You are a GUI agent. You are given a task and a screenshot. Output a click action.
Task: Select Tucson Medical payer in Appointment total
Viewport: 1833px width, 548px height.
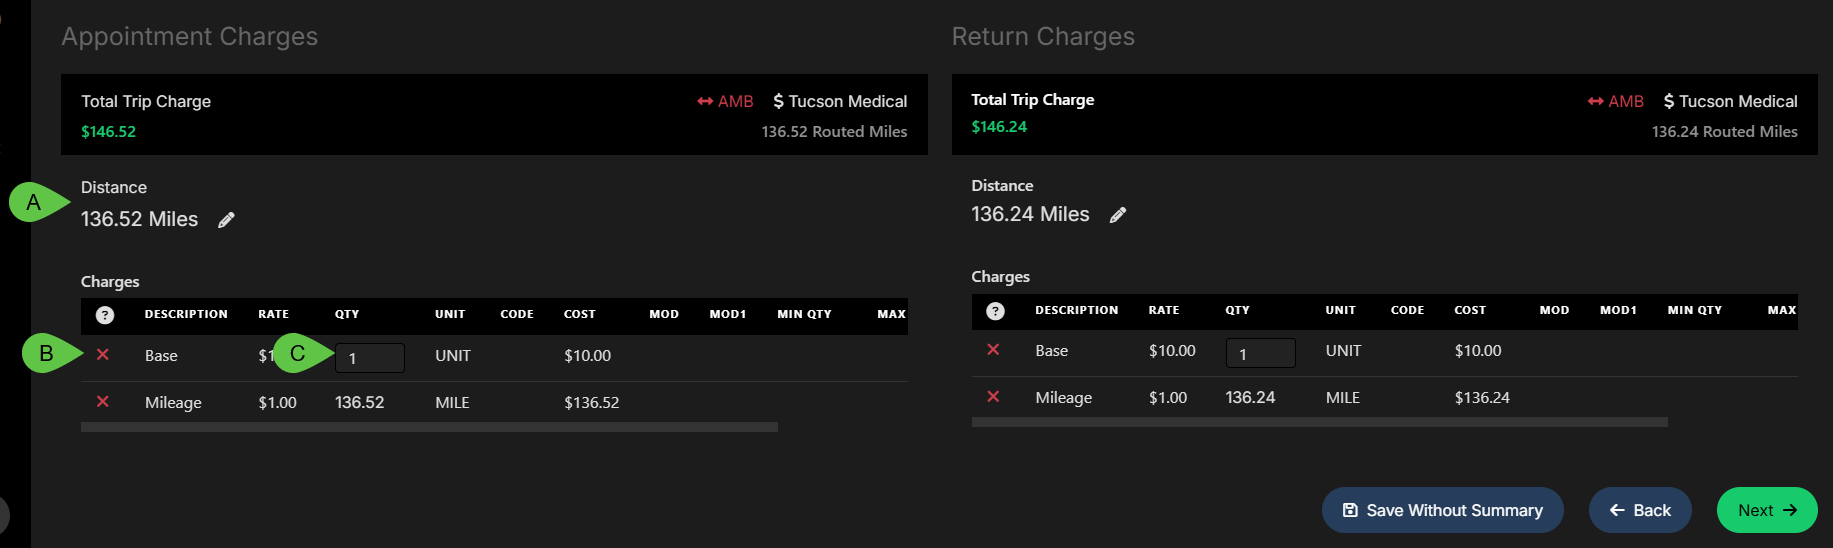[840, 101]
